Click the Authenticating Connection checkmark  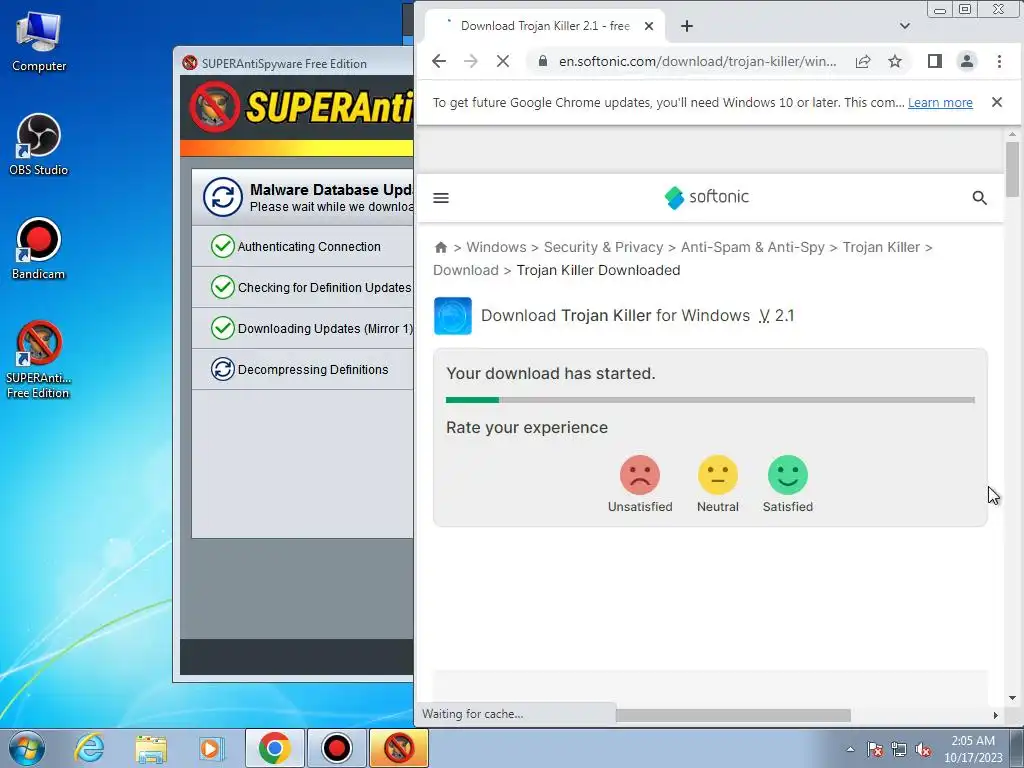(x=223, y=246)
